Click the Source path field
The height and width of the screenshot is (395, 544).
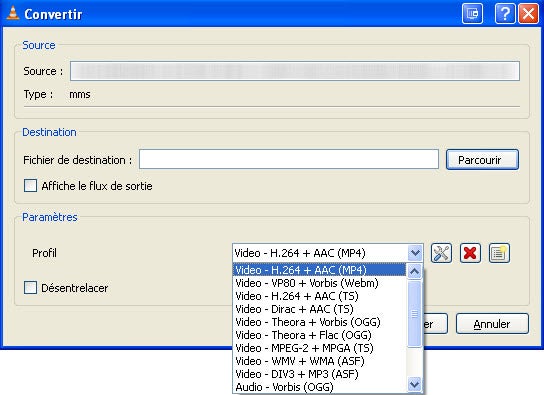point(295,71)
